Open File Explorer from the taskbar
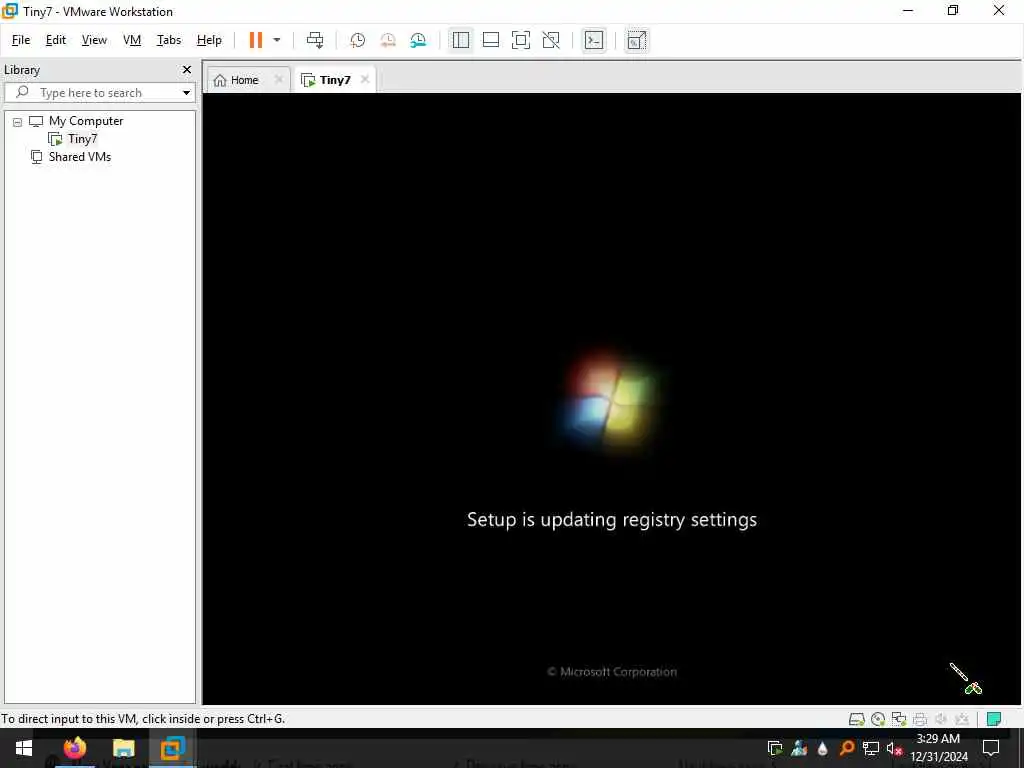Screen dimensions: 1024x768 click(123, 748)
